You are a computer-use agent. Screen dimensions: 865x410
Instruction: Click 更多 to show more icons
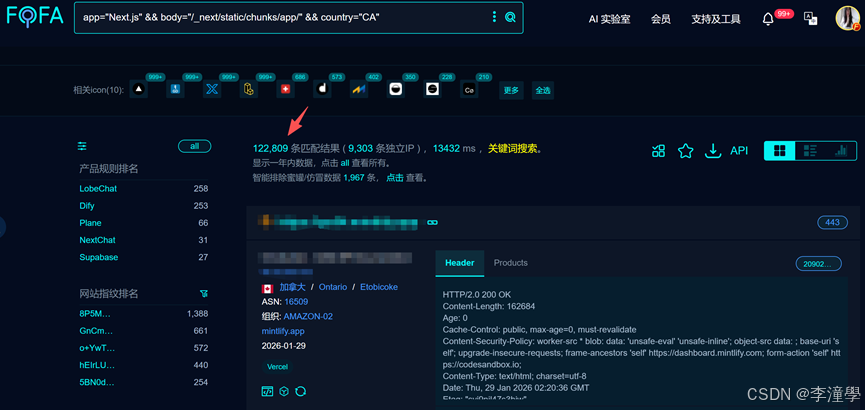tap(511, 90)
